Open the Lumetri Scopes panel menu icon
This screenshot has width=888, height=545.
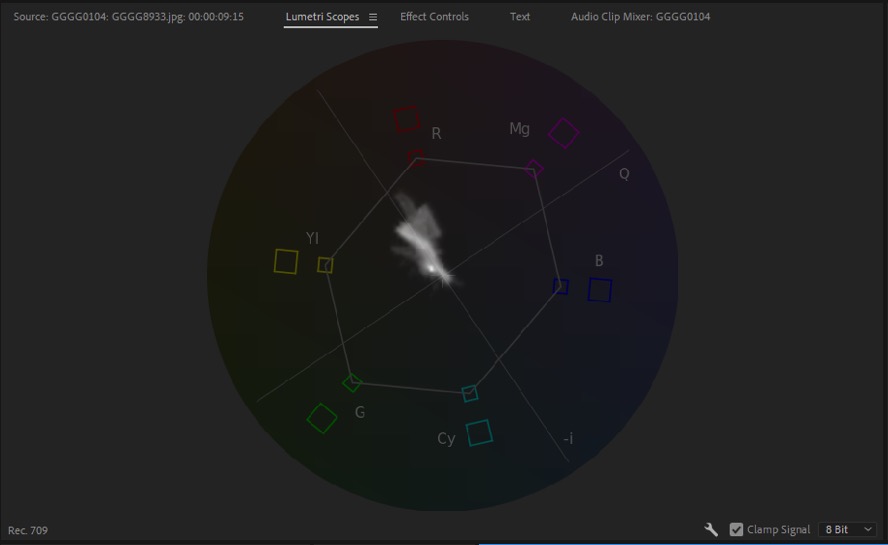pyautogui.click(x=373, y=17)
